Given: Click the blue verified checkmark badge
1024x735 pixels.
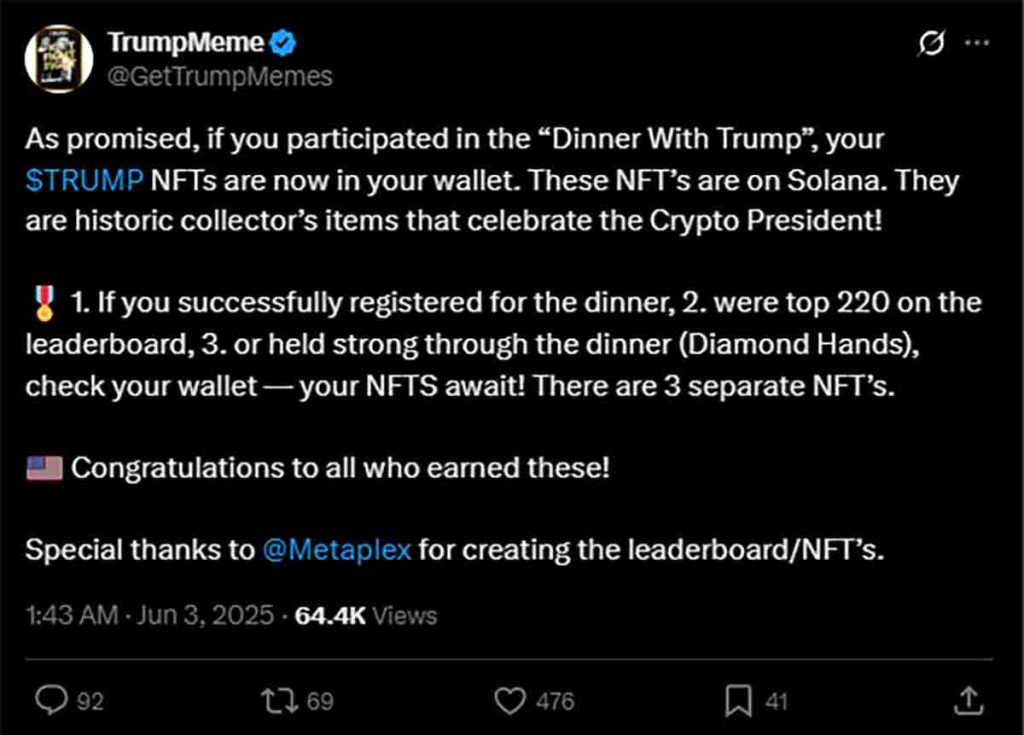Looking at the screenshot, I should click(284, 43).
